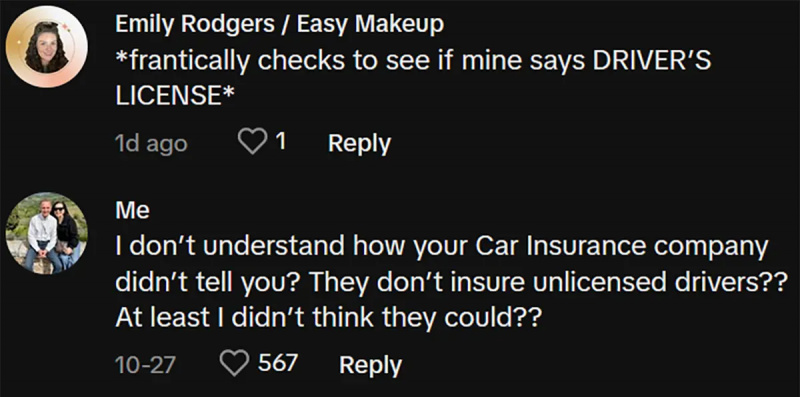The image size is (800, 397).
Task: Click the "1d ago" timestamp
Action: click(151, 144)
